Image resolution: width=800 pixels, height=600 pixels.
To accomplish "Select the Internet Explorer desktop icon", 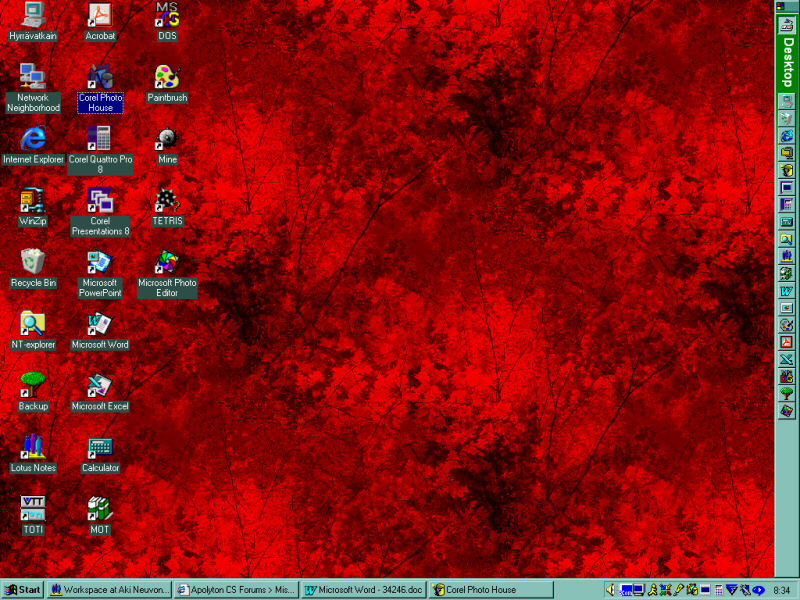I will (33, 138).
